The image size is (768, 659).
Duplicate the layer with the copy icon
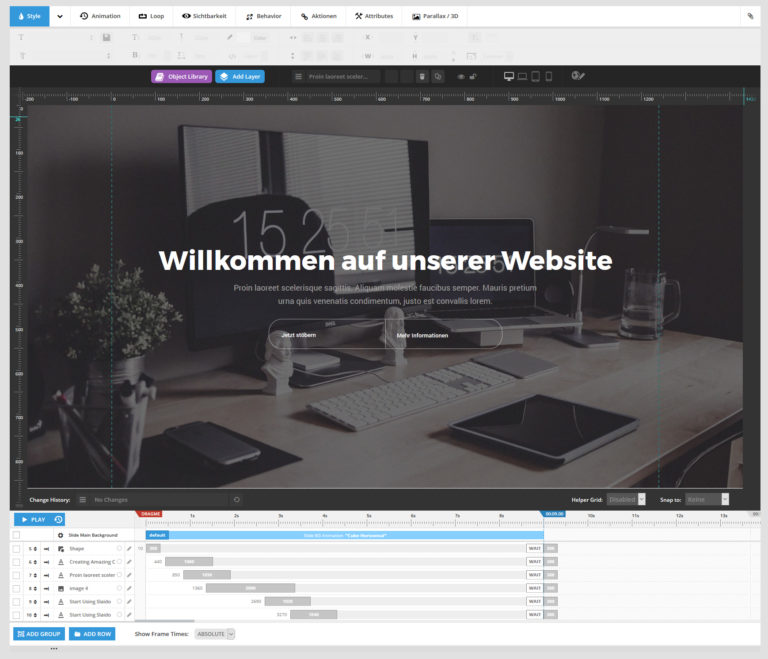[438, 76]
